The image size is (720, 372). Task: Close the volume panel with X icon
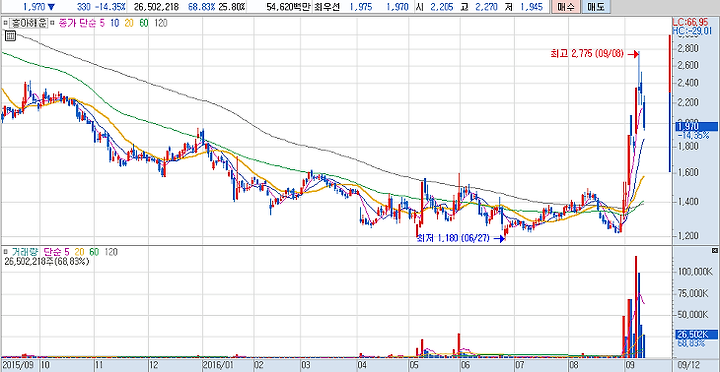tap(714, 250)
